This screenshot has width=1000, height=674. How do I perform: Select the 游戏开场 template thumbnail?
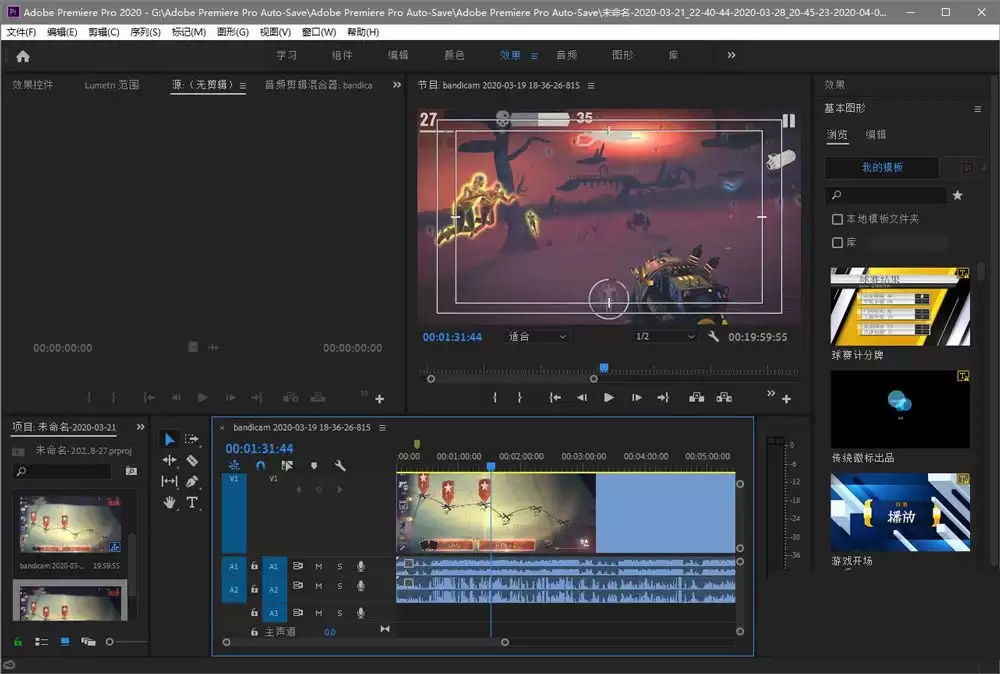coord(900,512)
